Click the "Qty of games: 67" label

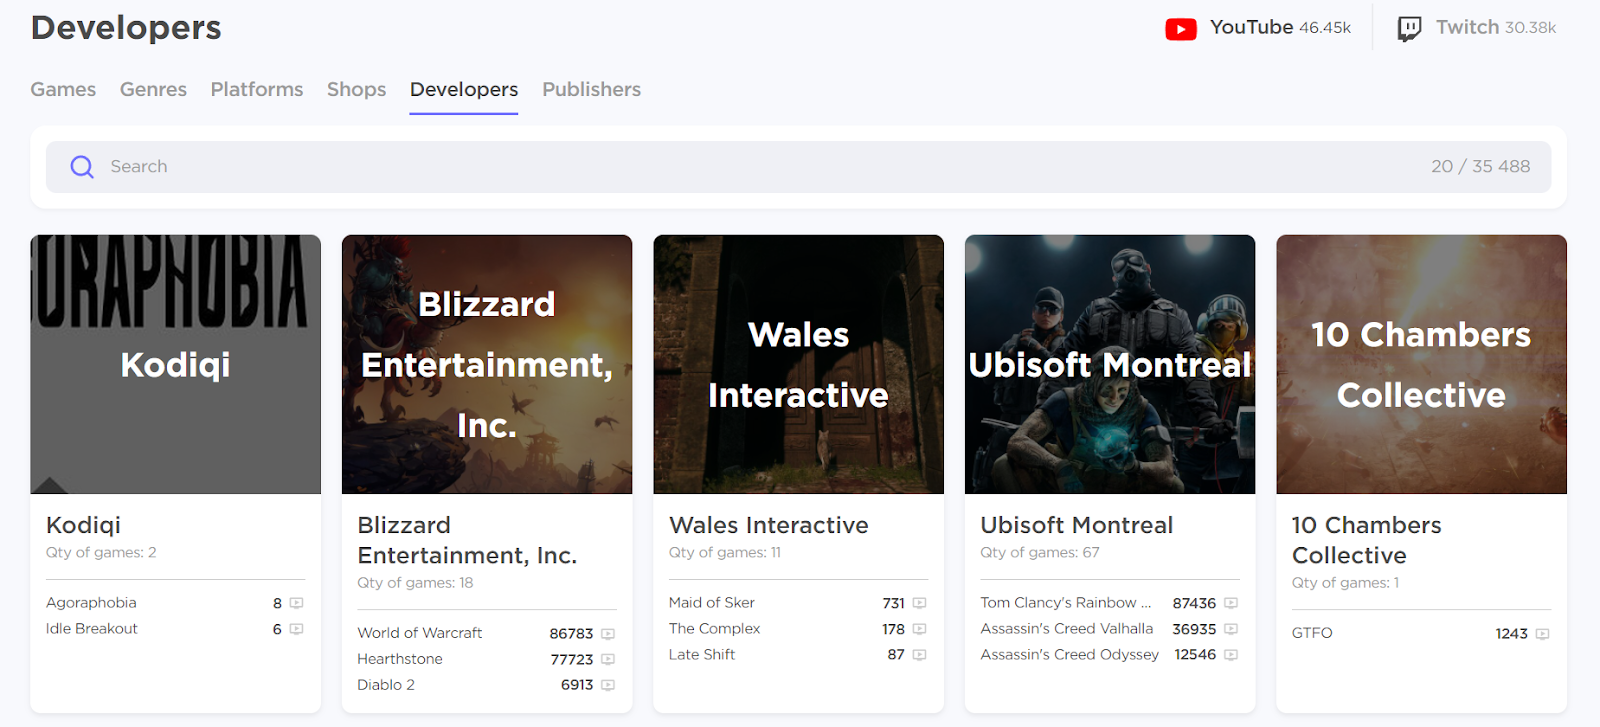[1039, 552]
